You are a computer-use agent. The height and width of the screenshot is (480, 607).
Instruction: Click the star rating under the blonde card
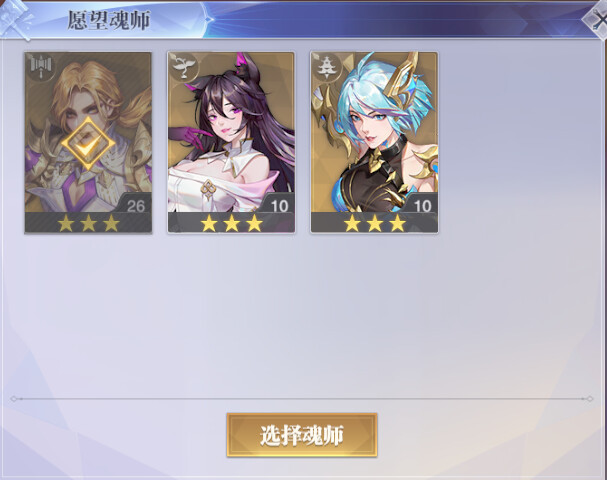point(88,223)
